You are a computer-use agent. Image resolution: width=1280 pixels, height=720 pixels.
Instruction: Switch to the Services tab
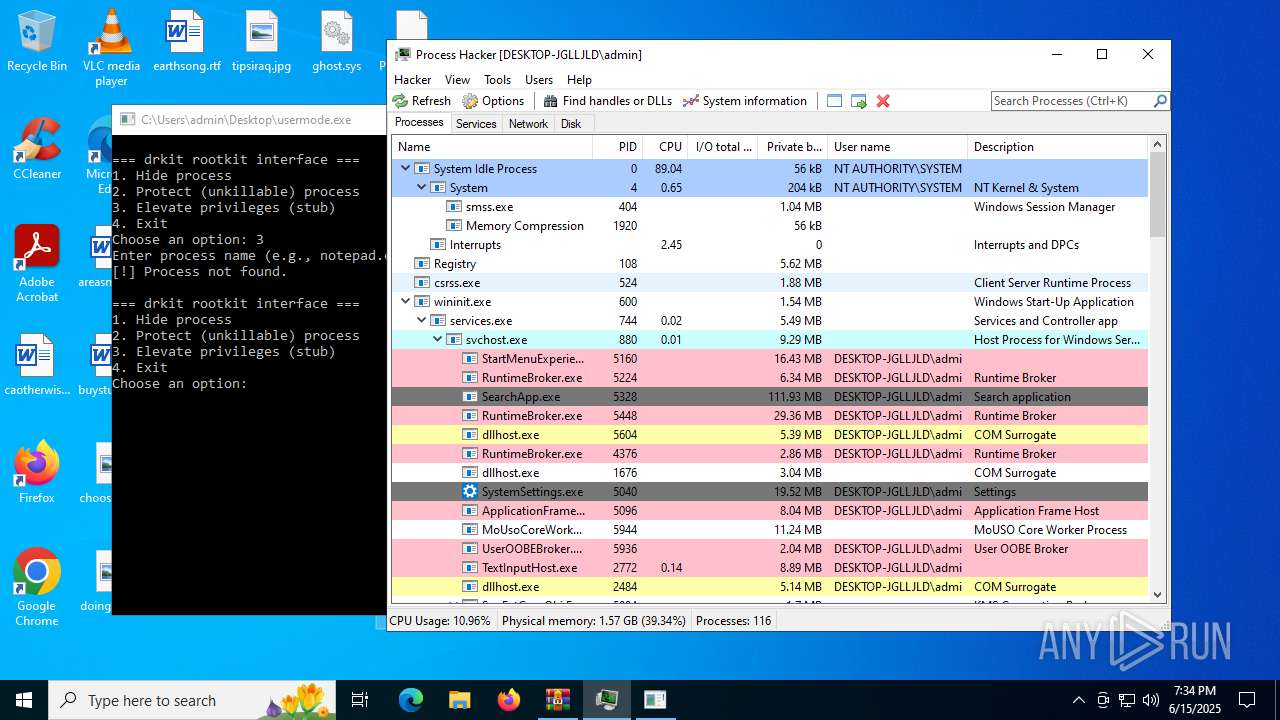pyautogui.click(x=476, y=124)
